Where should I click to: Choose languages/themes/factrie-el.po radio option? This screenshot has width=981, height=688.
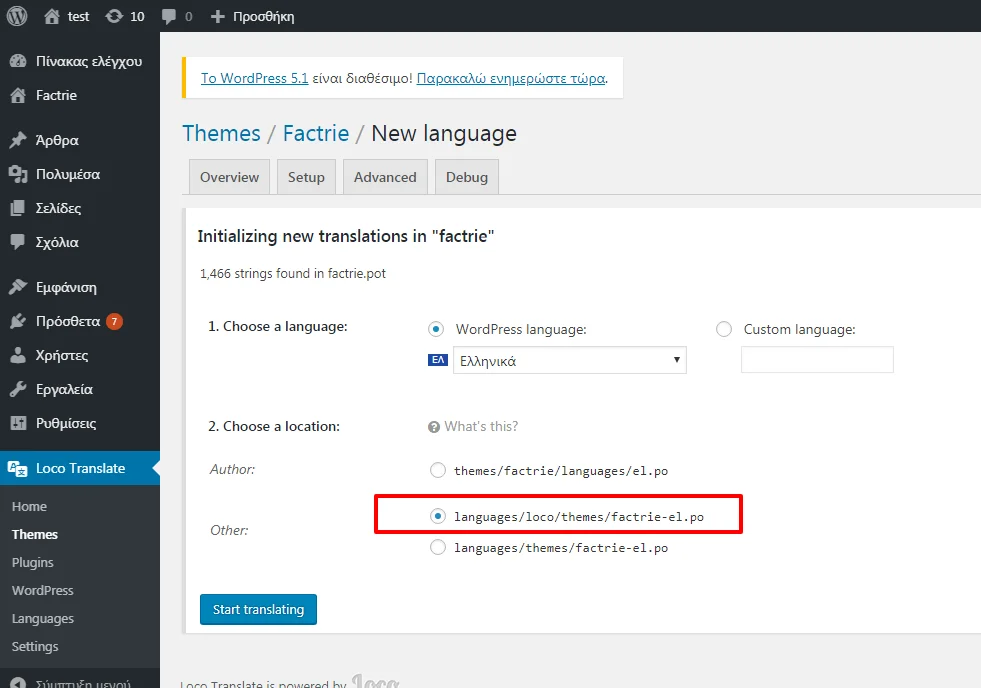[x=437, y=547]
